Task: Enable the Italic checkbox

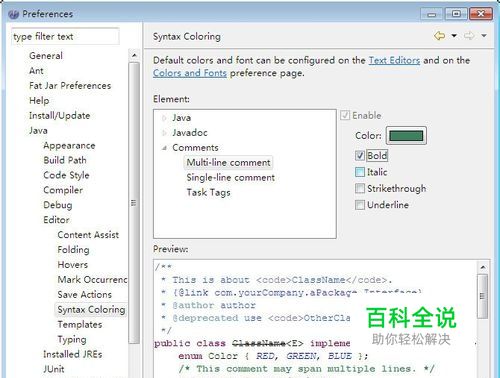Action: point(360,172)
